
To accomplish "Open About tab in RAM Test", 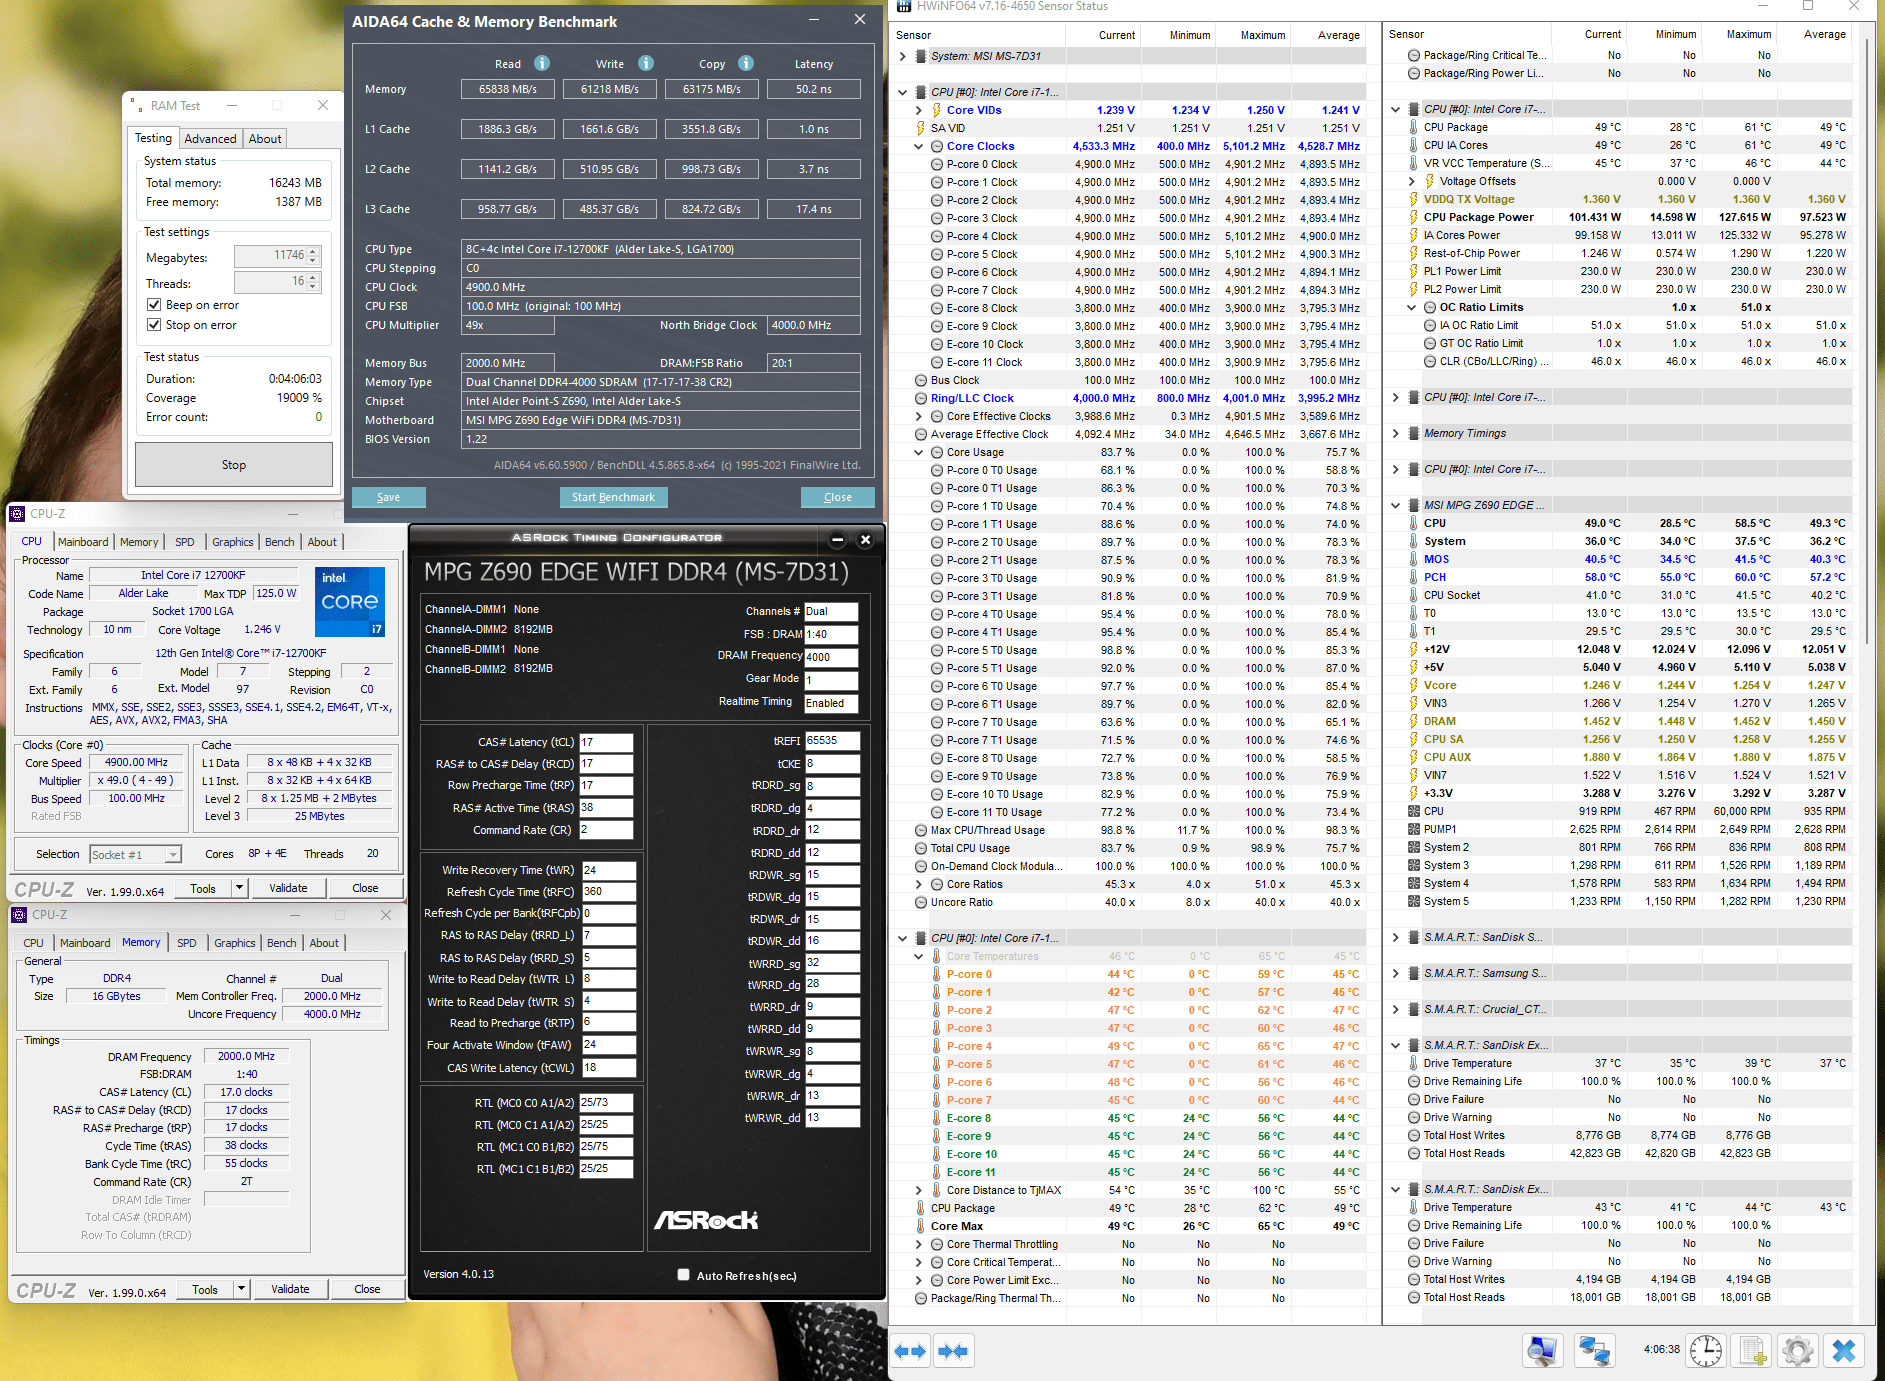I will (265, 139).
